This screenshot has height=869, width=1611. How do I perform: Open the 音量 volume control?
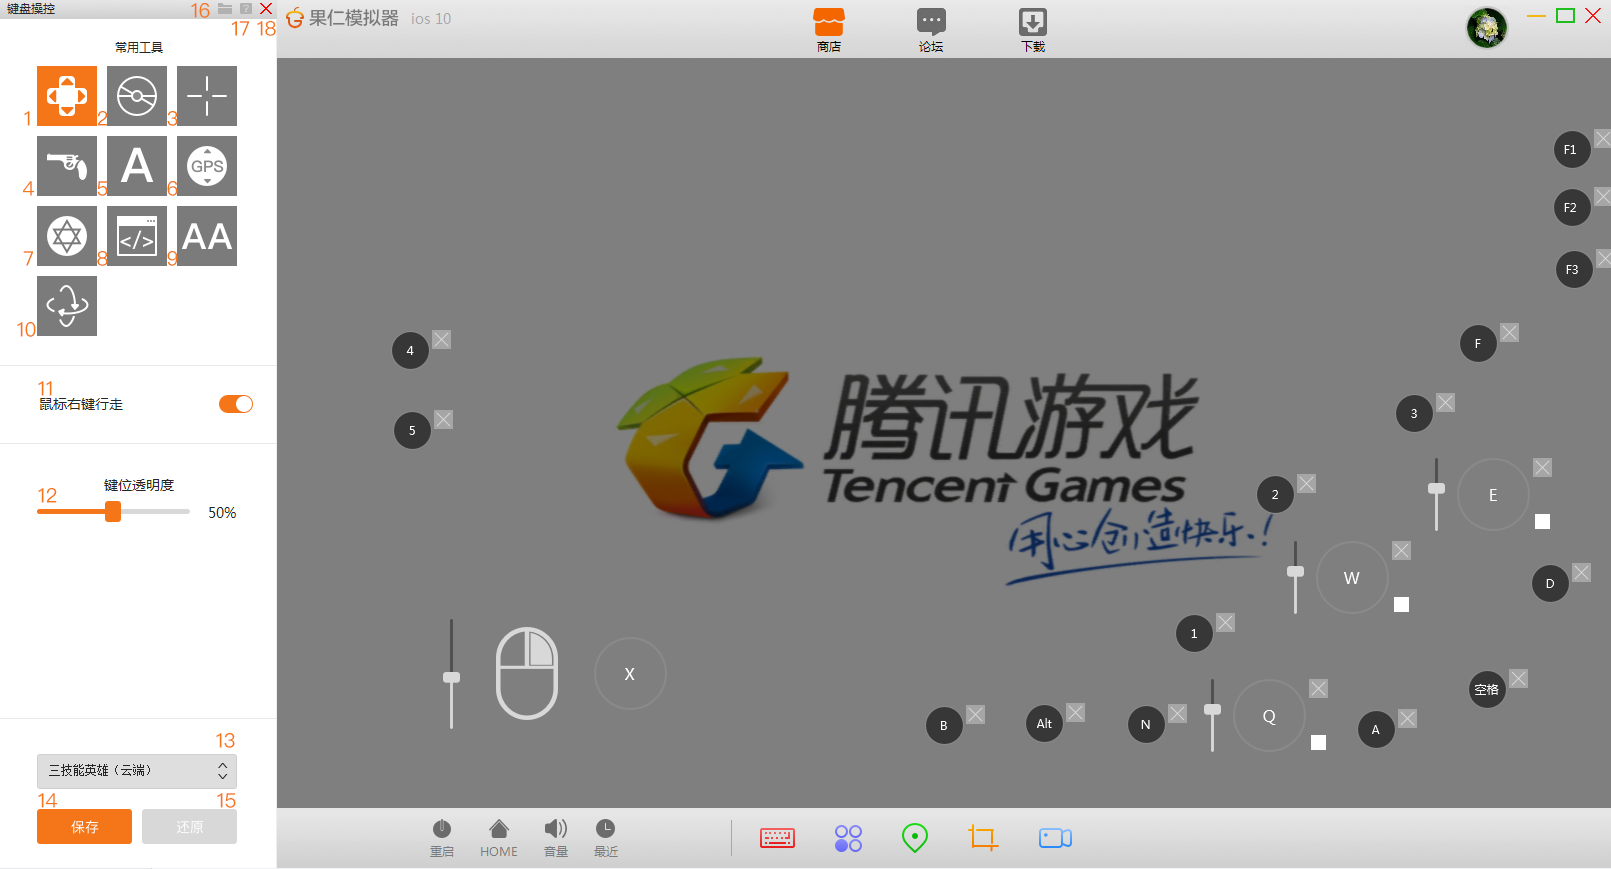coord(556,838)
